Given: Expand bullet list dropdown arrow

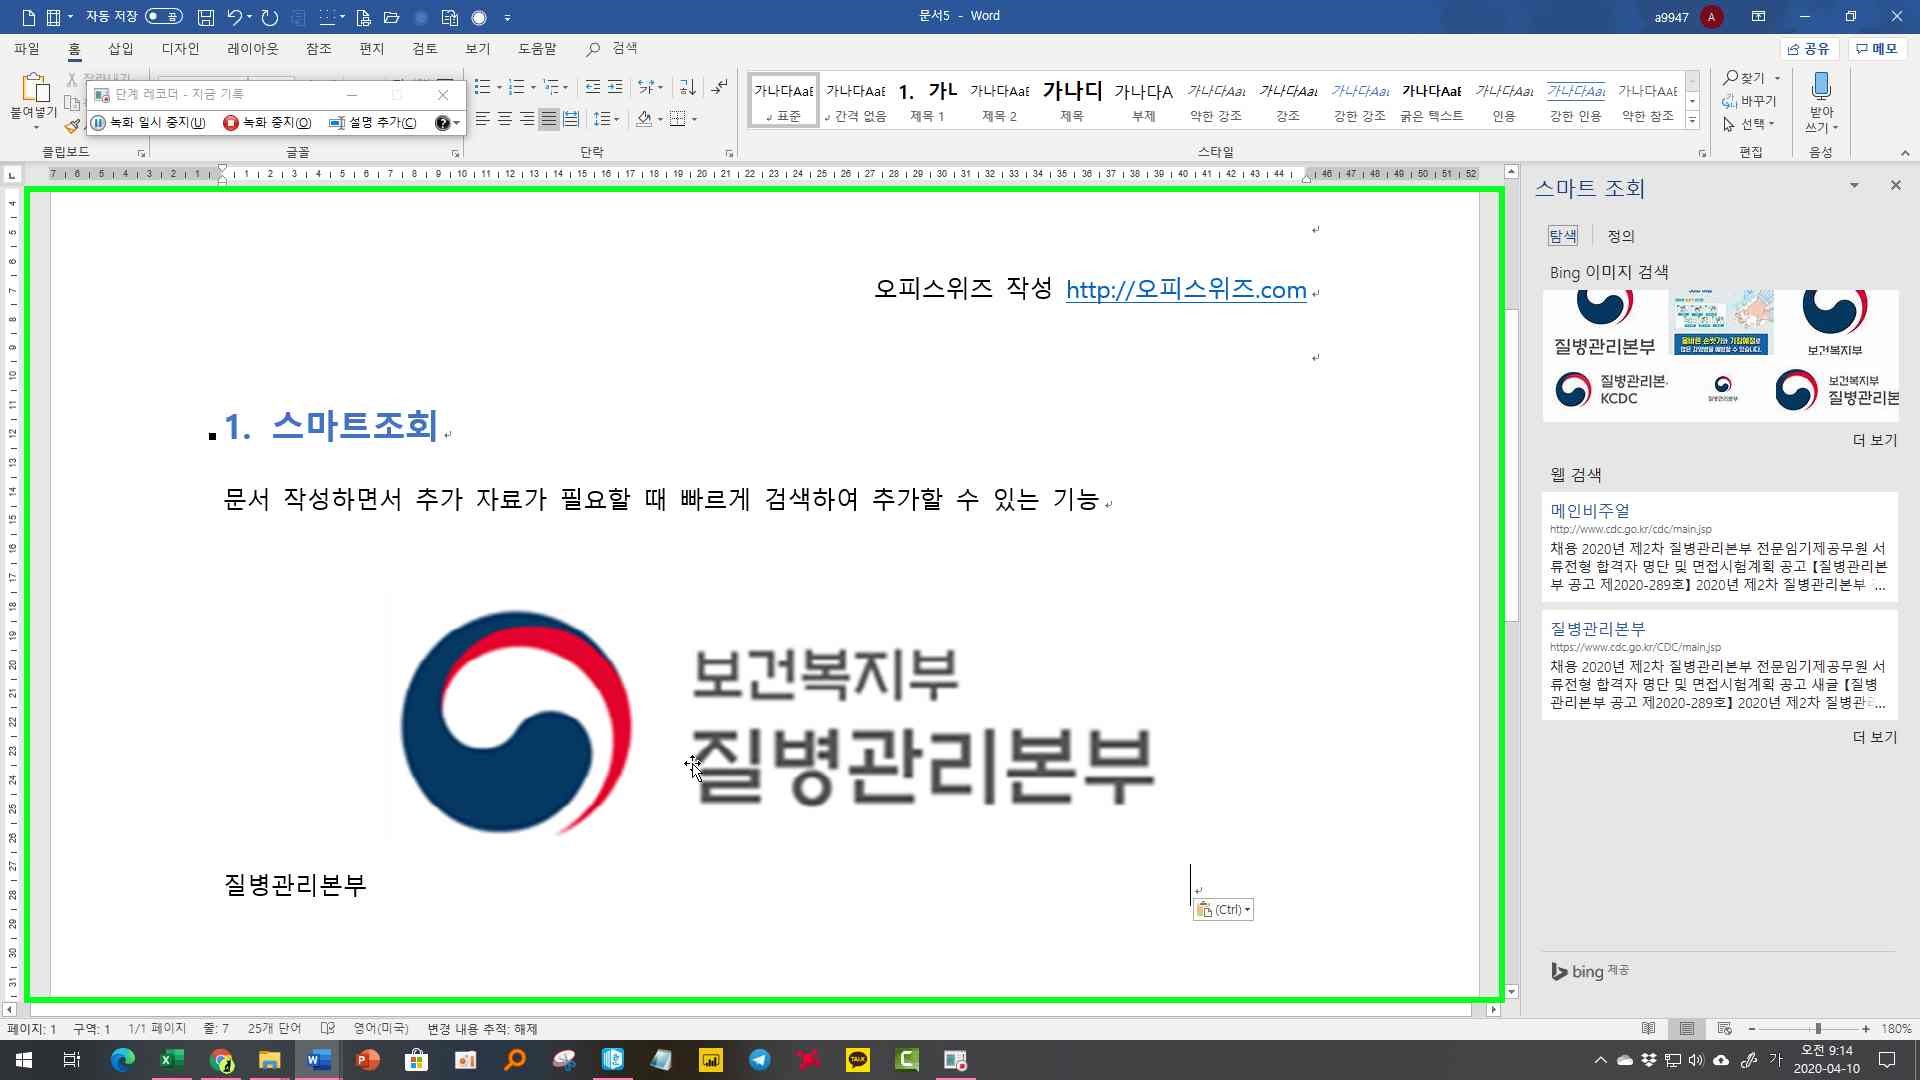Looking at the screenshot, I should [498, 88].
